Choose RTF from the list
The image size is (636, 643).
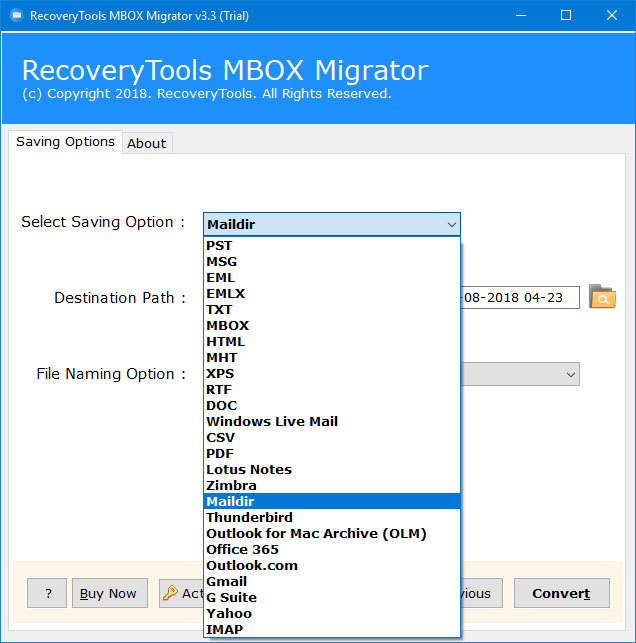pyautogui.click(x=332, y=390)
